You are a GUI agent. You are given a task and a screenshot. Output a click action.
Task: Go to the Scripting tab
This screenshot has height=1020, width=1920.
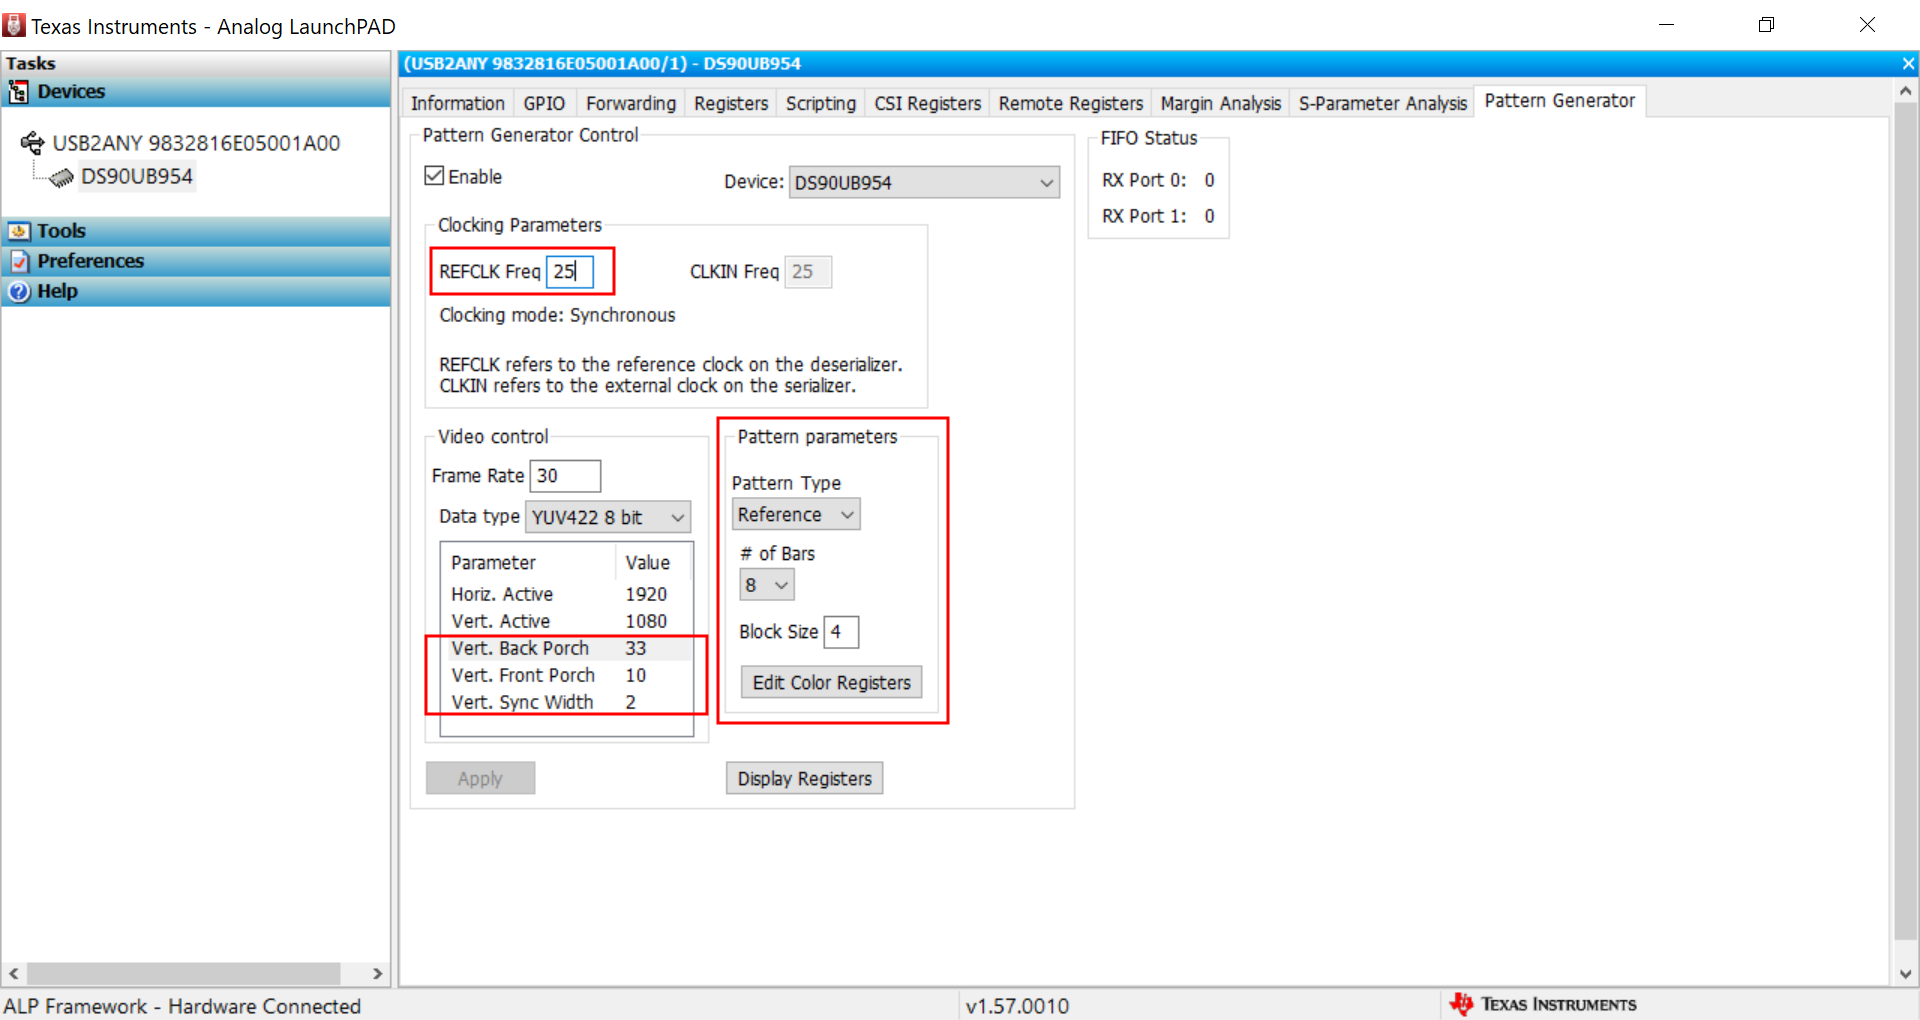click(821, 103)
